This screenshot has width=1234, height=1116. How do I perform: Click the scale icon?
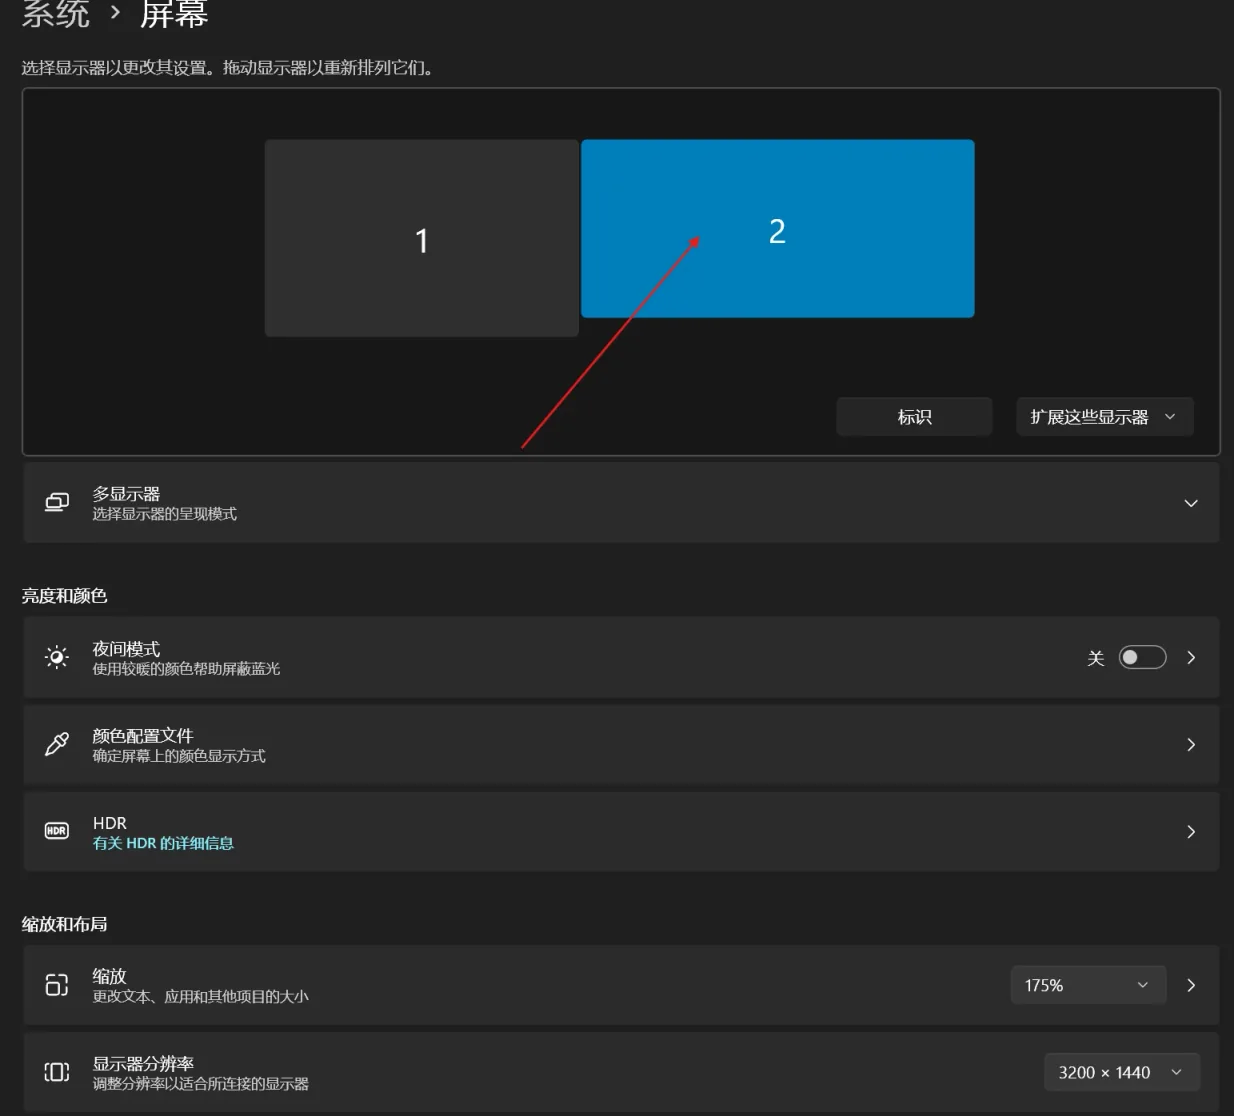click(57, 985)
